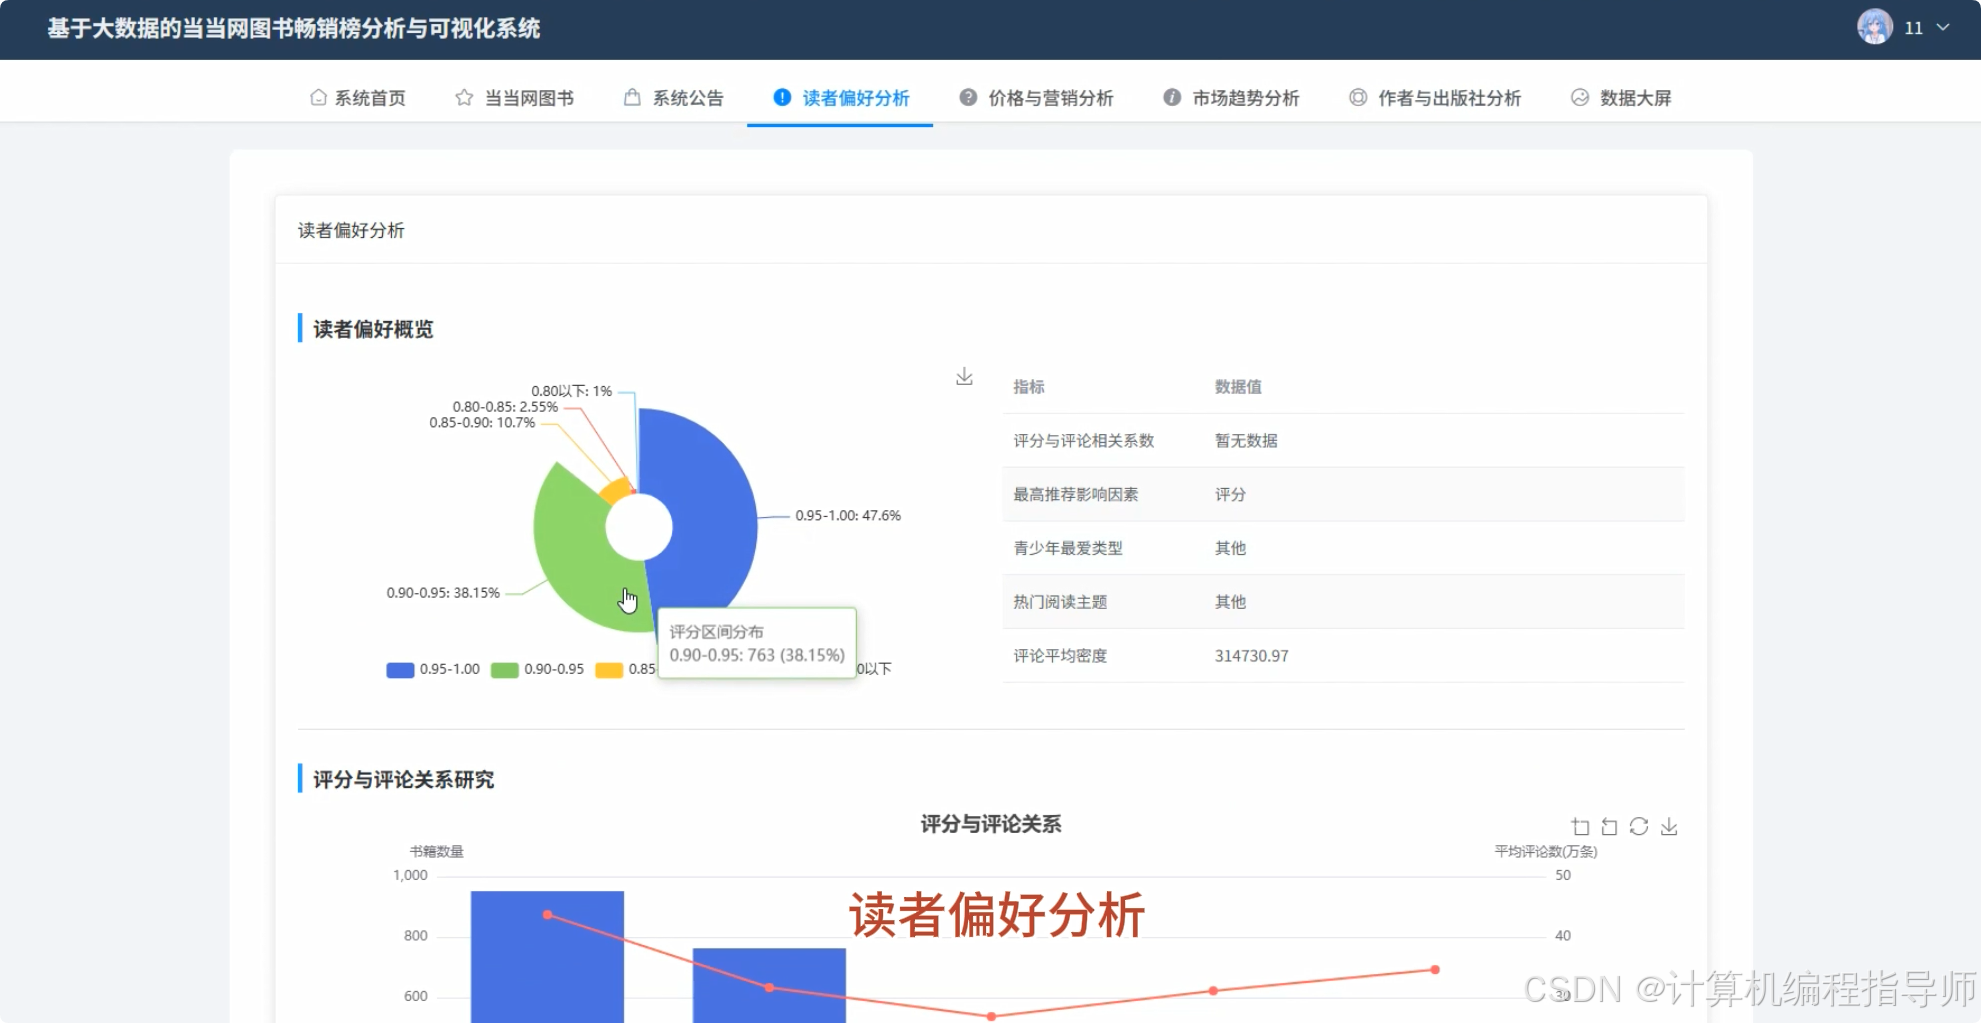
Task: Click pie label 0.80以下: 1%
Action: [x=571, y=391]
